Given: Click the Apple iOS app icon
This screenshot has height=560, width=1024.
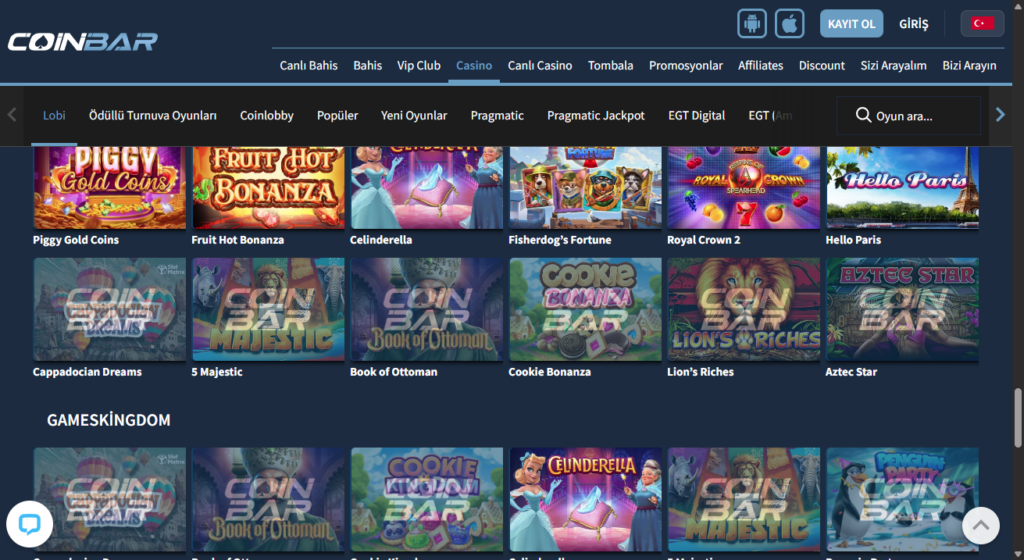Looking at the screenshot, I should [x=790, y=23].
